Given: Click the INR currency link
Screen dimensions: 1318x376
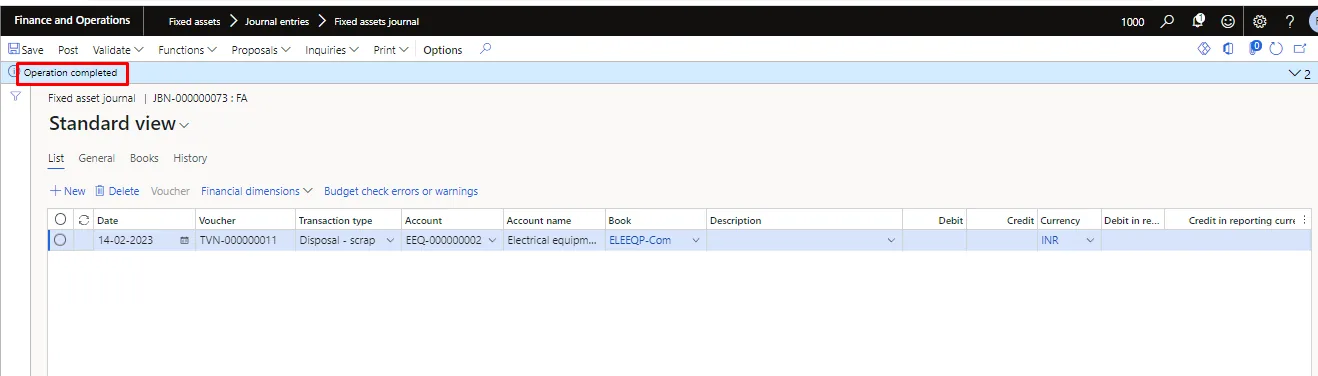Looking at the screenshot, I should pos(1049,240).
